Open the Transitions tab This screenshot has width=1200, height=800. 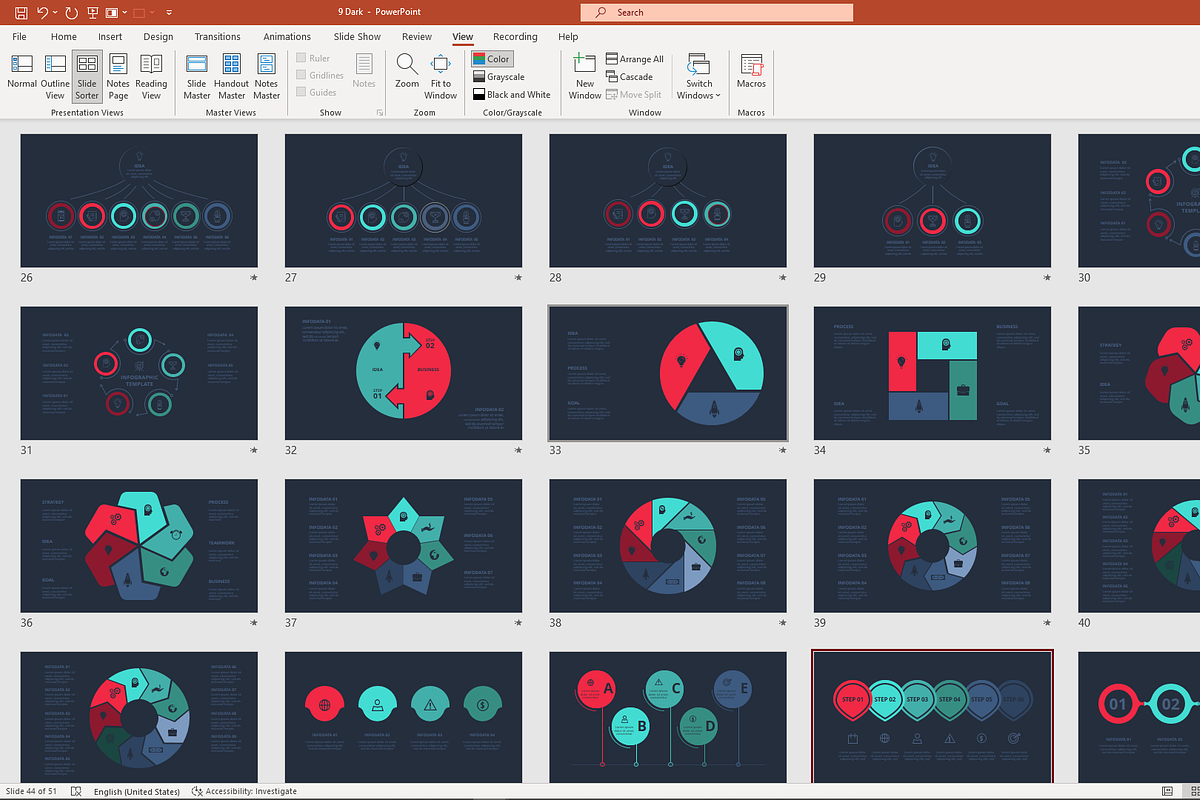click(217, 37)
